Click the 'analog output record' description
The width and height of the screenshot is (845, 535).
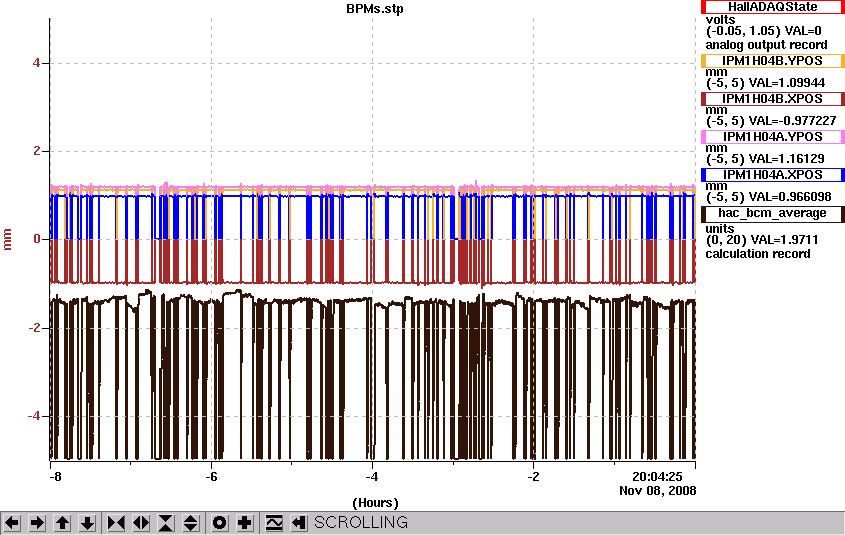click(x=766, y=45)
